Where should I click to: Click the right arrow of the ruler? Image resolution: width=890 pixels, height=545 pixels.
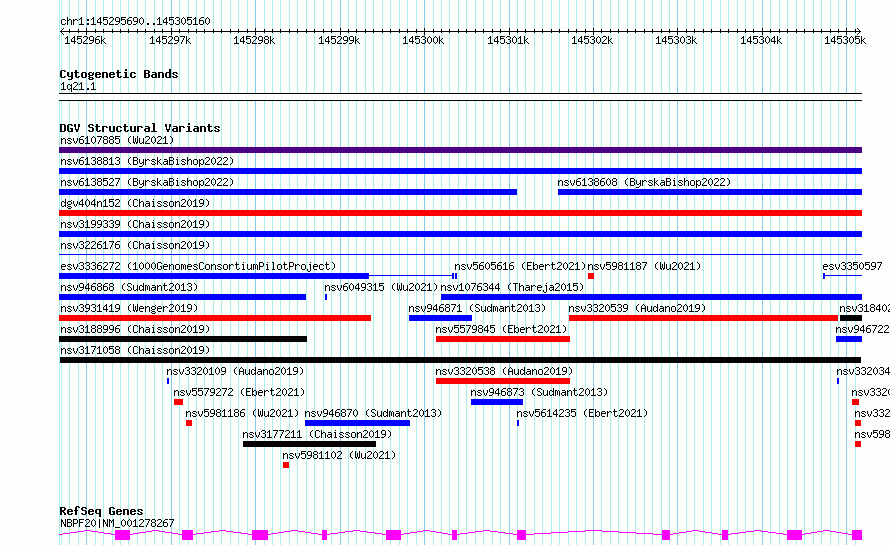pos(859,32)
